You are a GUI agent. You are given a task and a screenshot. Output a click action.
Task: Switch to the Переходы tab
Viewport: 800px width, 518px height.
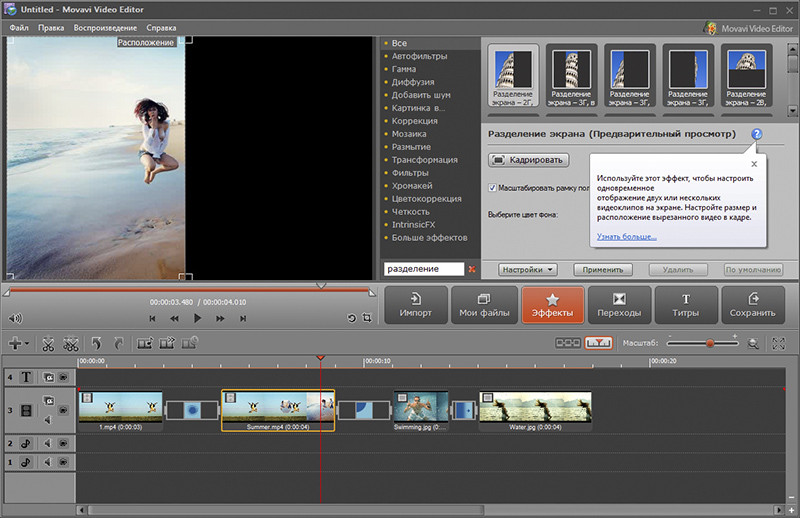click(619, 305)
